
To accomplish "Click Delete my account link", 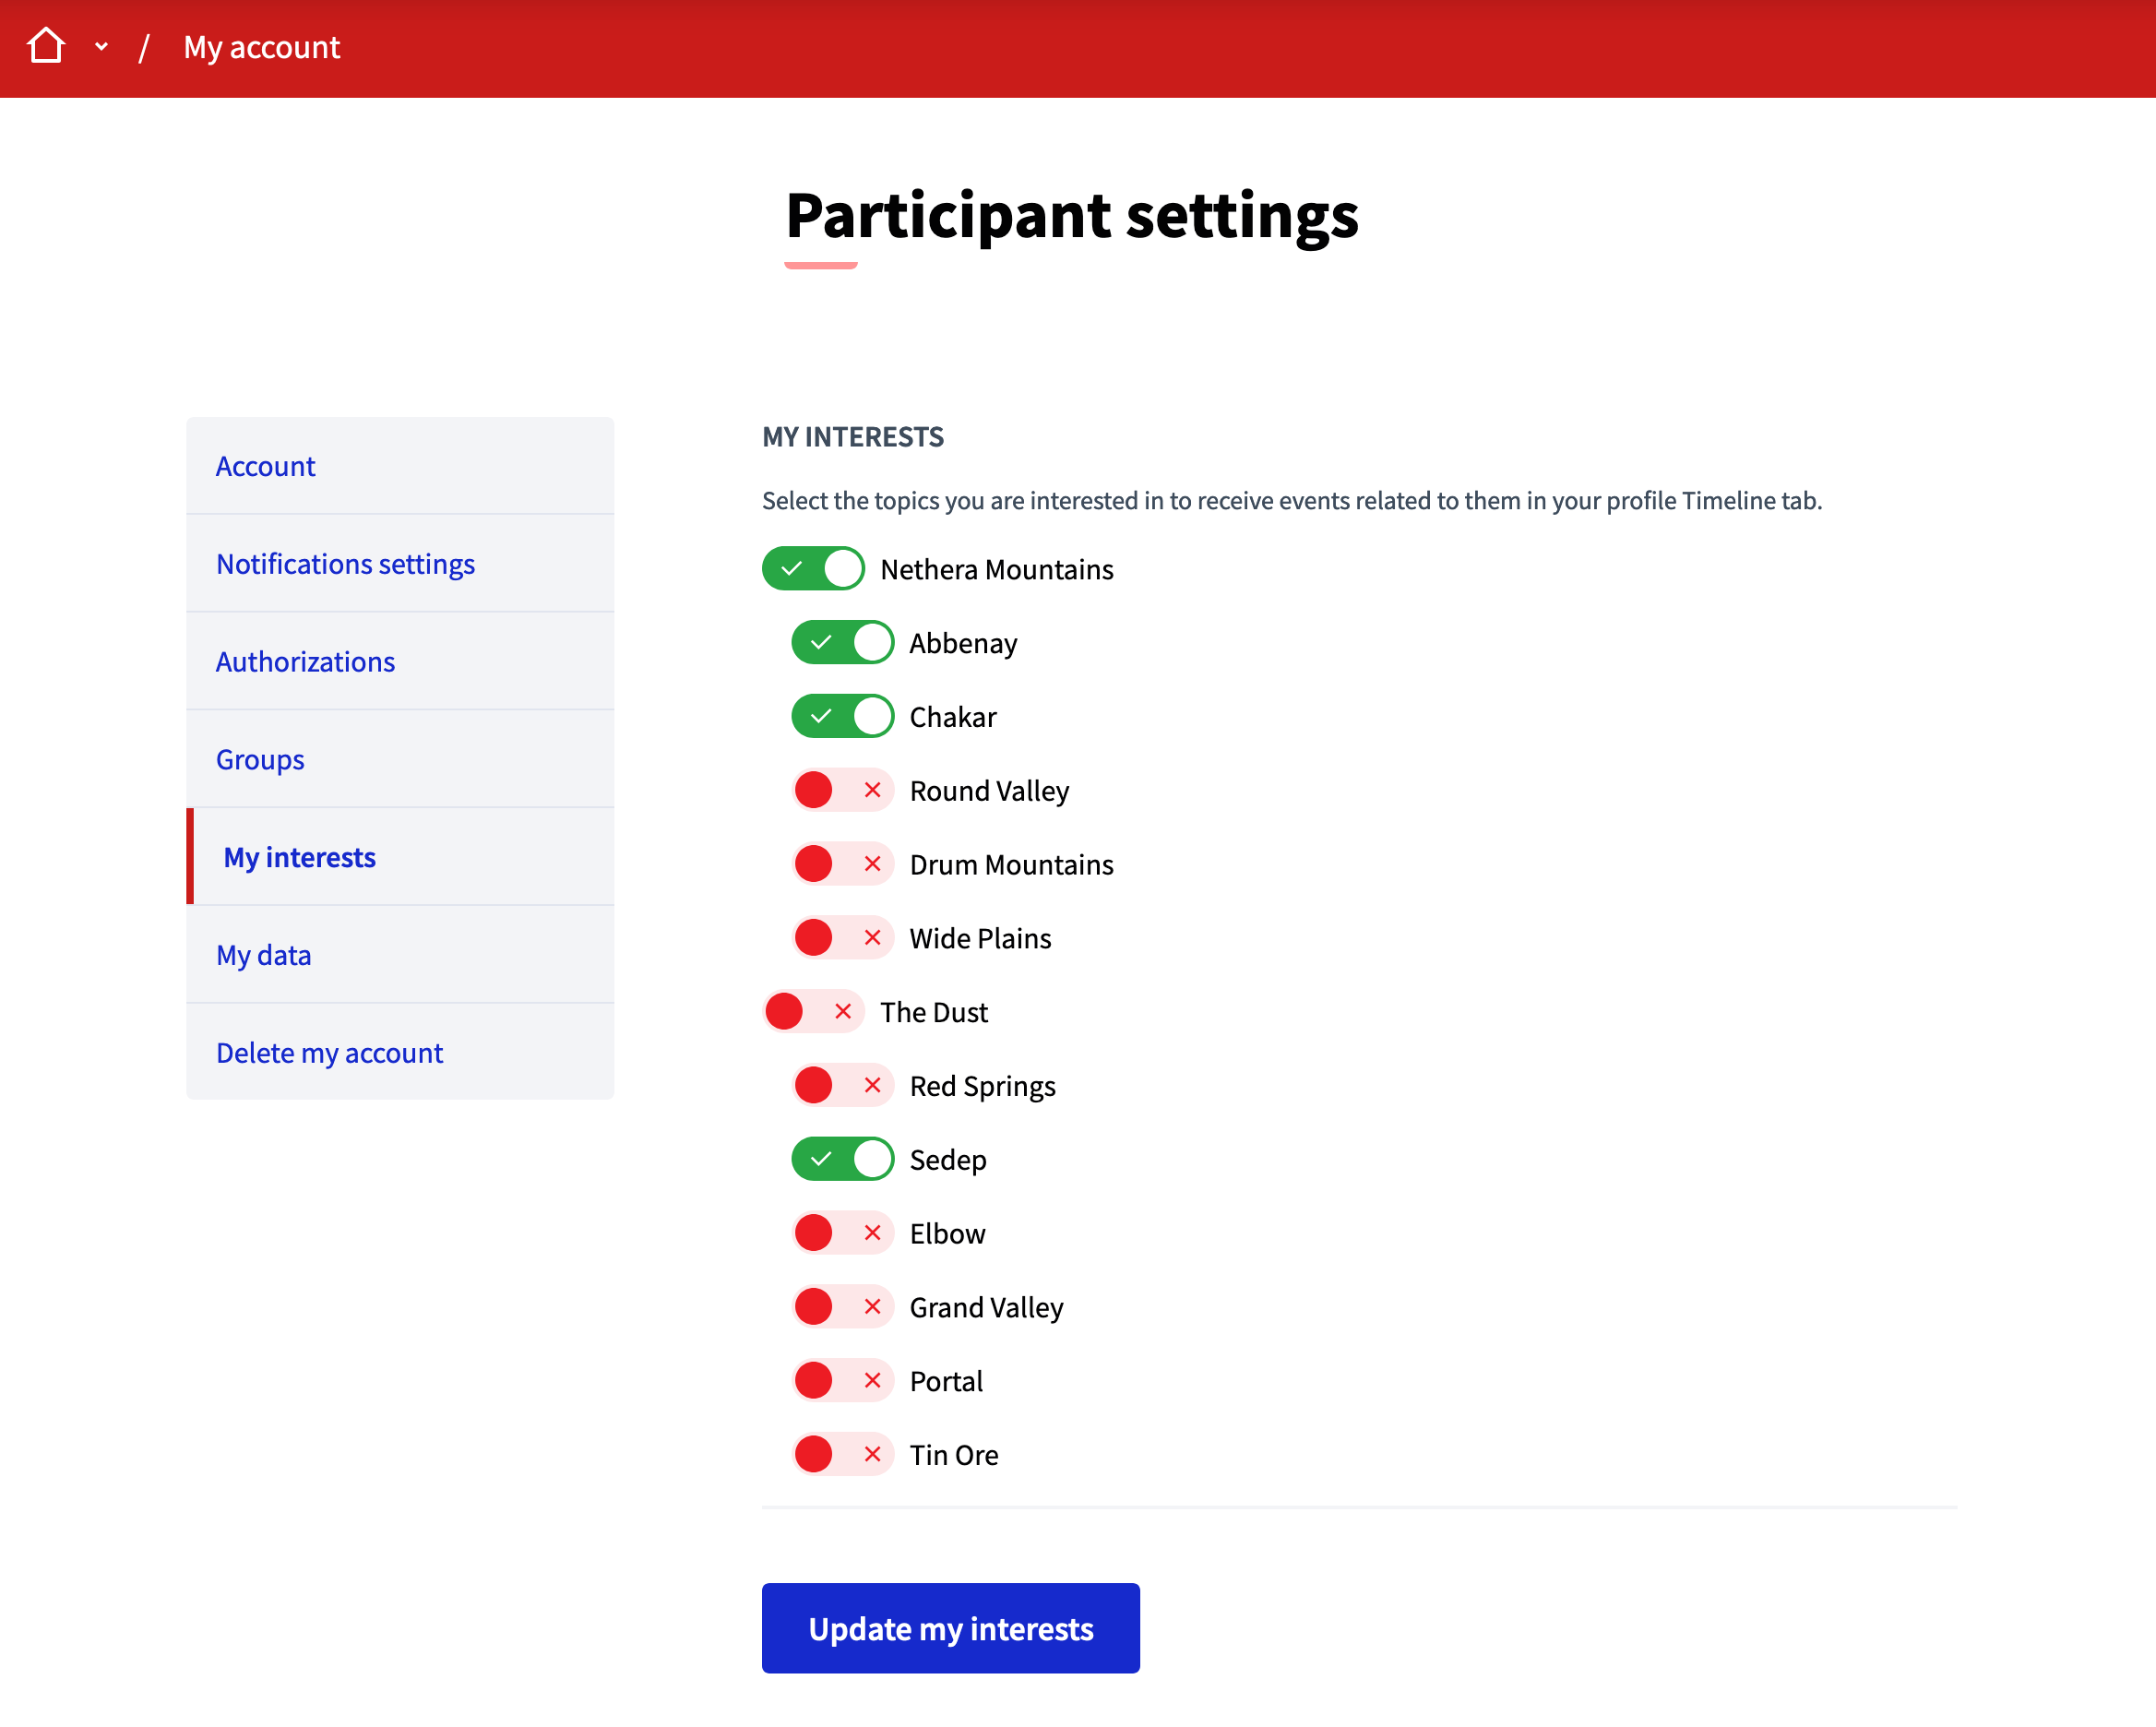I will (x=329, y=1053).
